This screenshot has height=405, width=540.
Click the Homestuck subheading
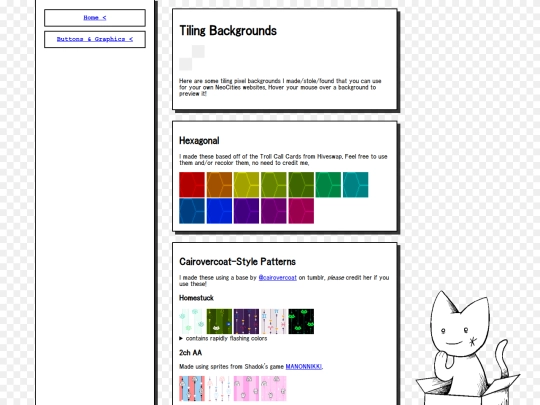[x=196, y=298]
